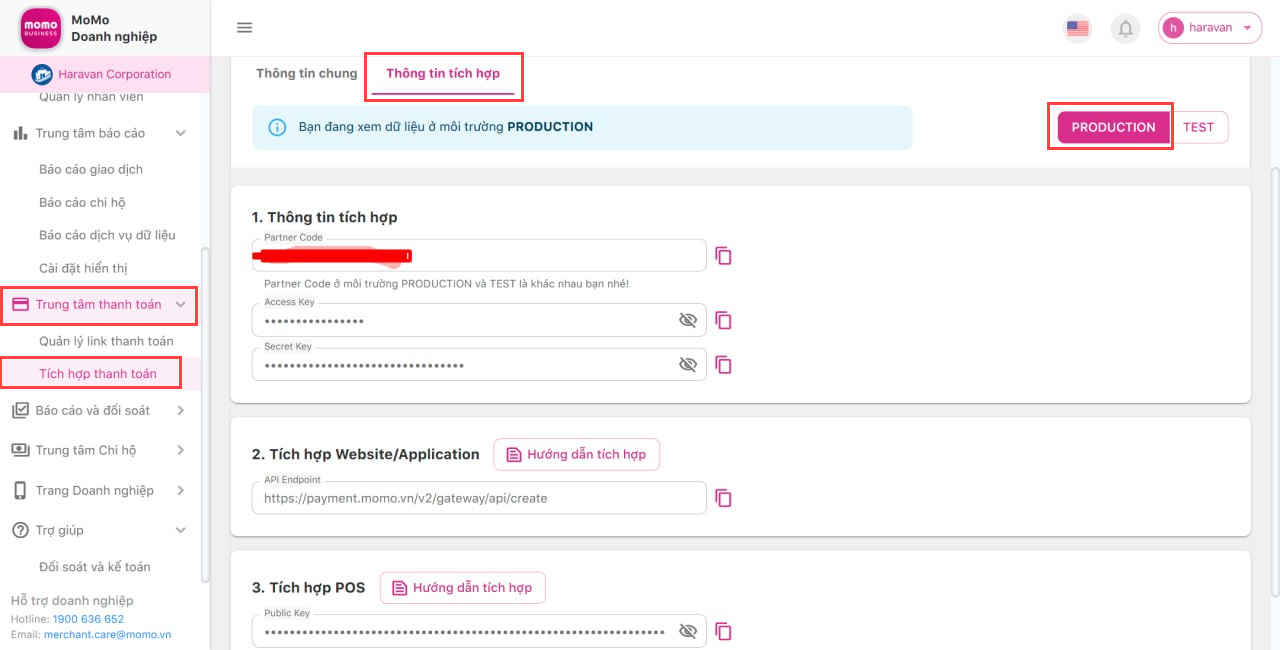Open Báo cáo dịch vụ dữ liệu
Screen dimensions: 1280x650
tap(107, 235)
